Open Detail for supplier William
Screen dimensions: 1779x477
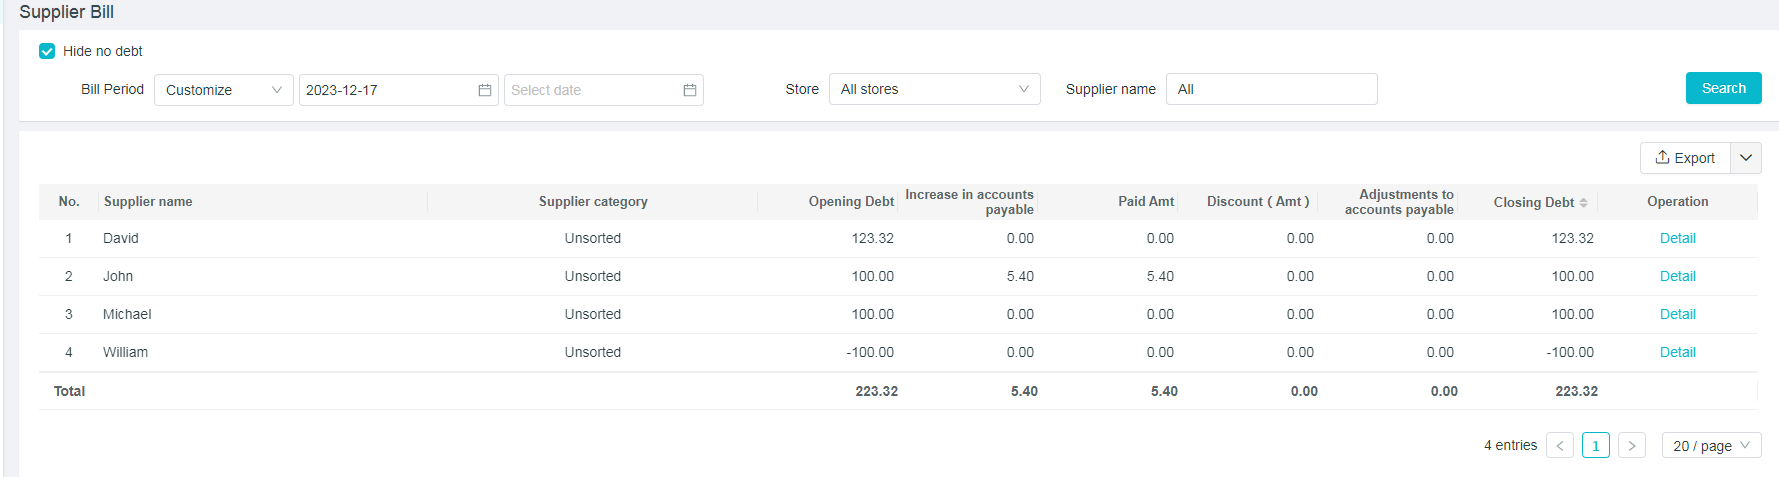(1677, 352)
